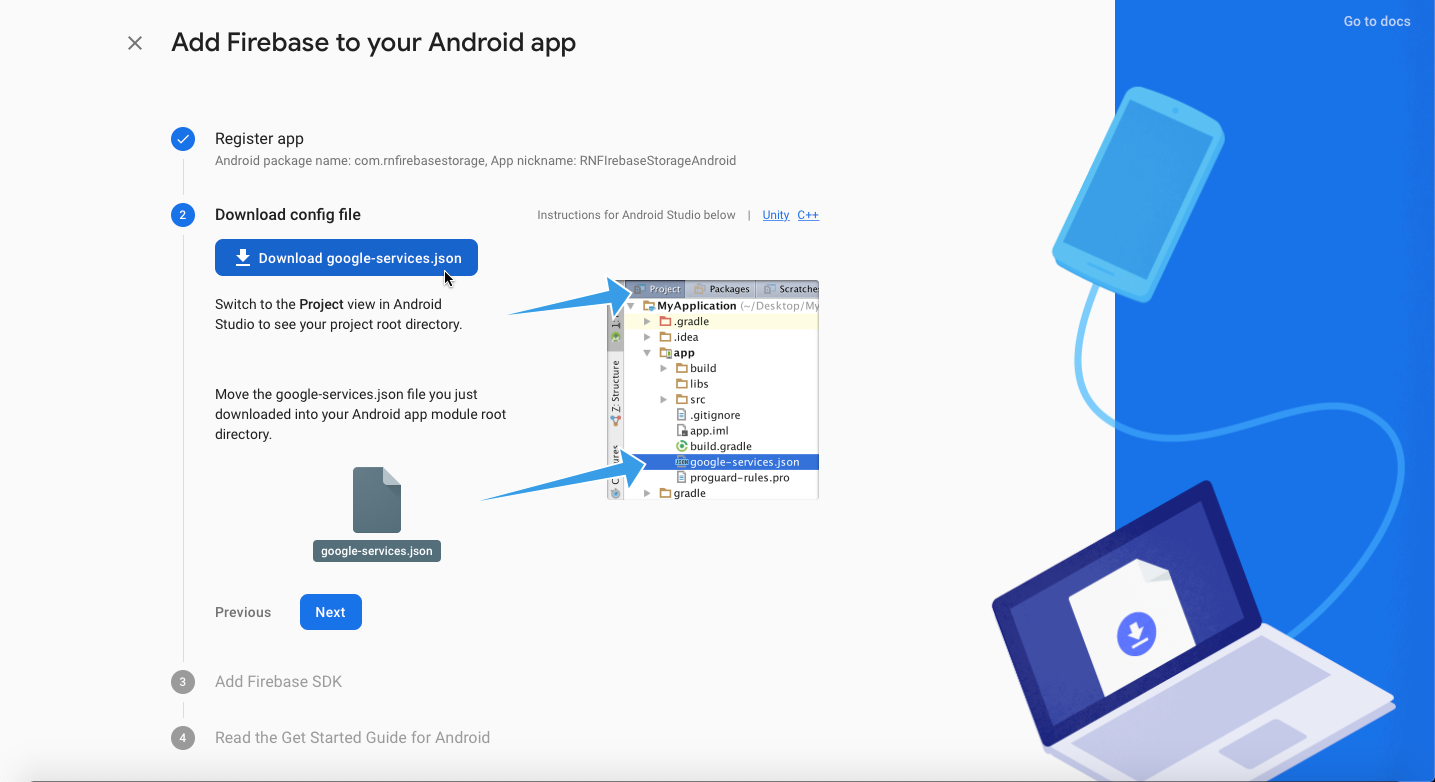Open the Add Firebase SDK step

(278, 682)
